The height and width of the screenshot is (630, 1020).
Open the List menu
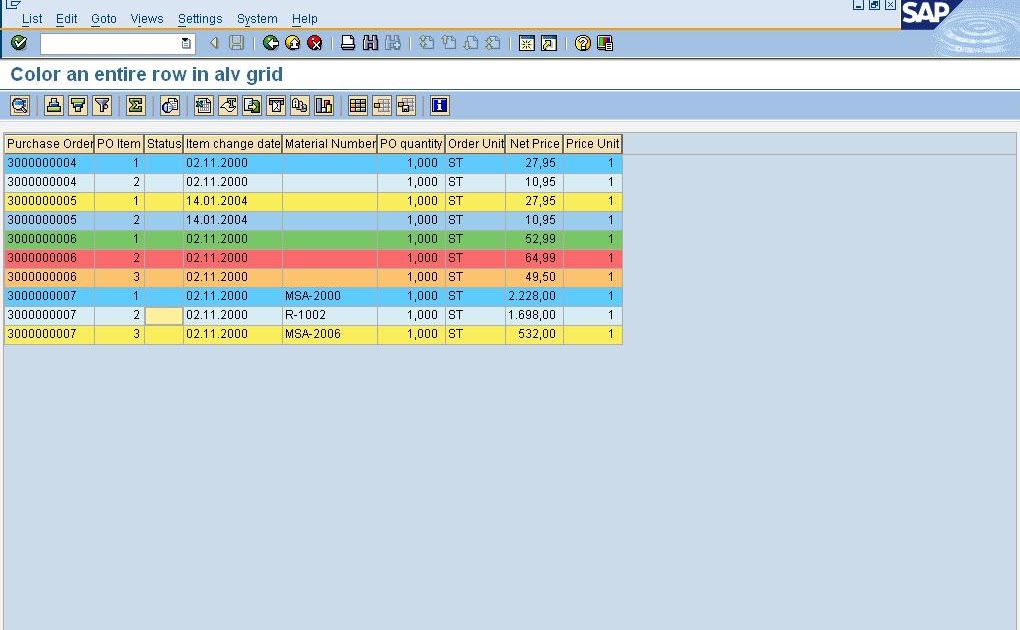pos(31,18)
